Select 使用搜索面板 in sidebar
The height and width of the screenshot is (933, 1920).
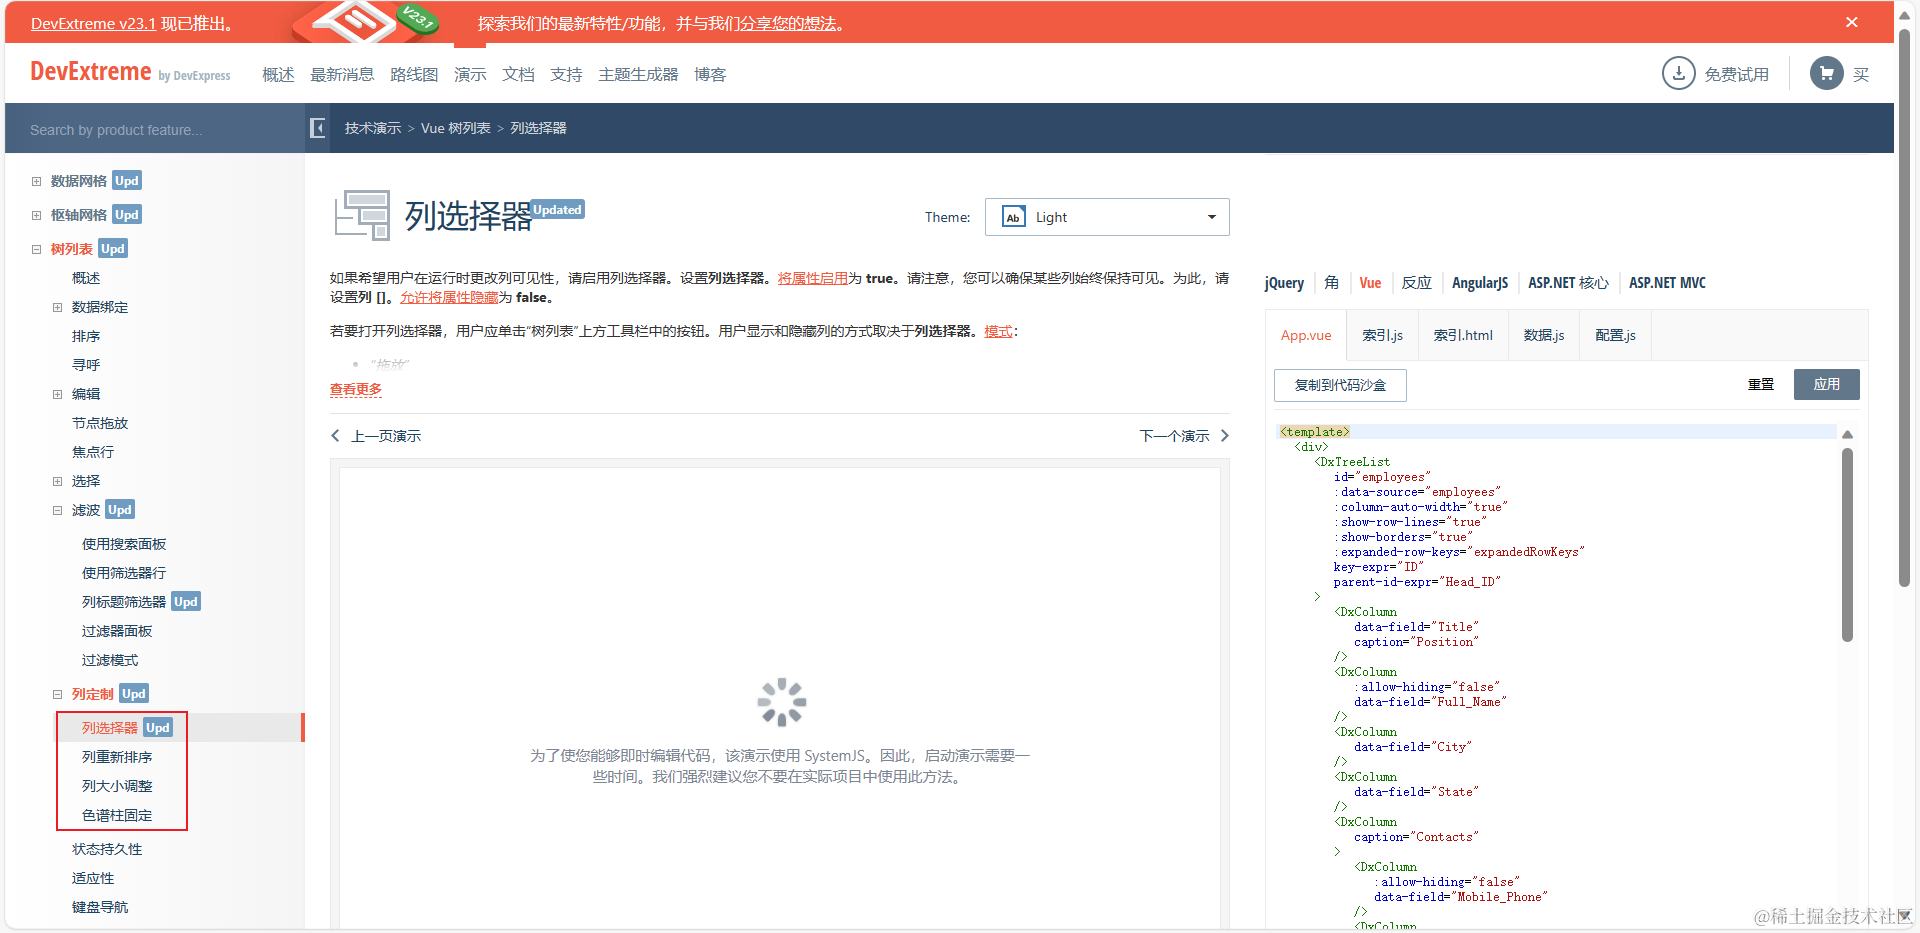(x=124, y=544)
